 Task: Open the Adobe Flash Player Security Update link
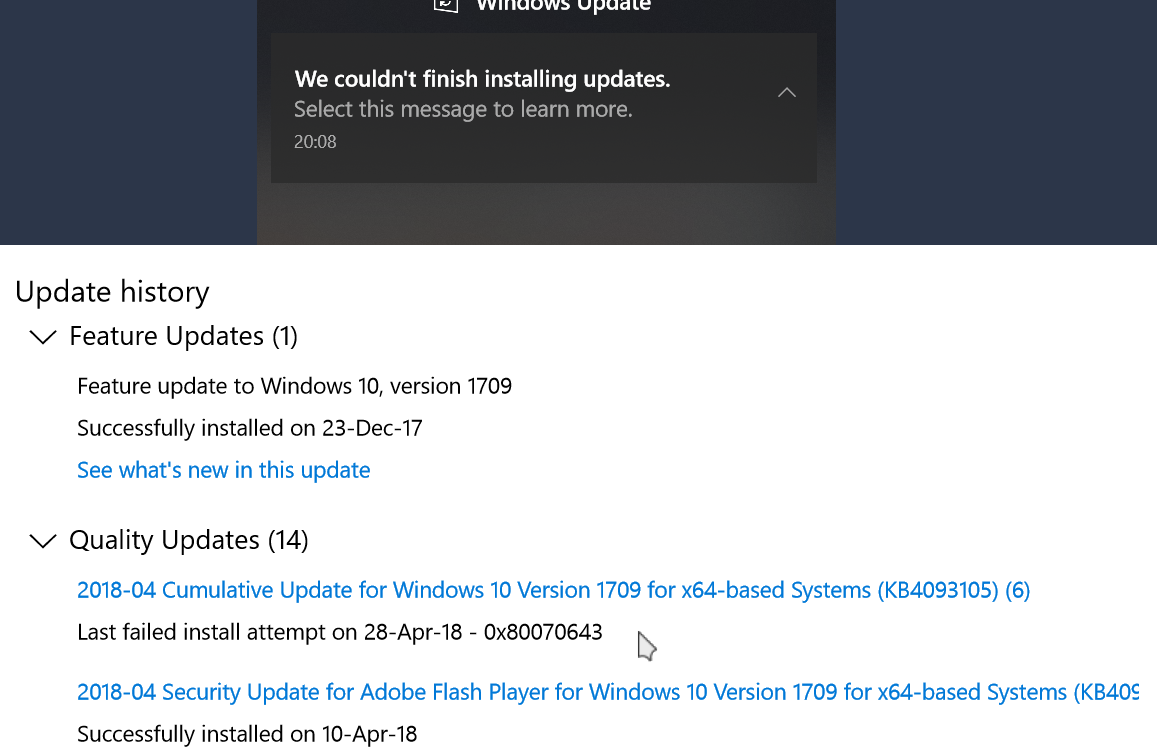(608, 692)
